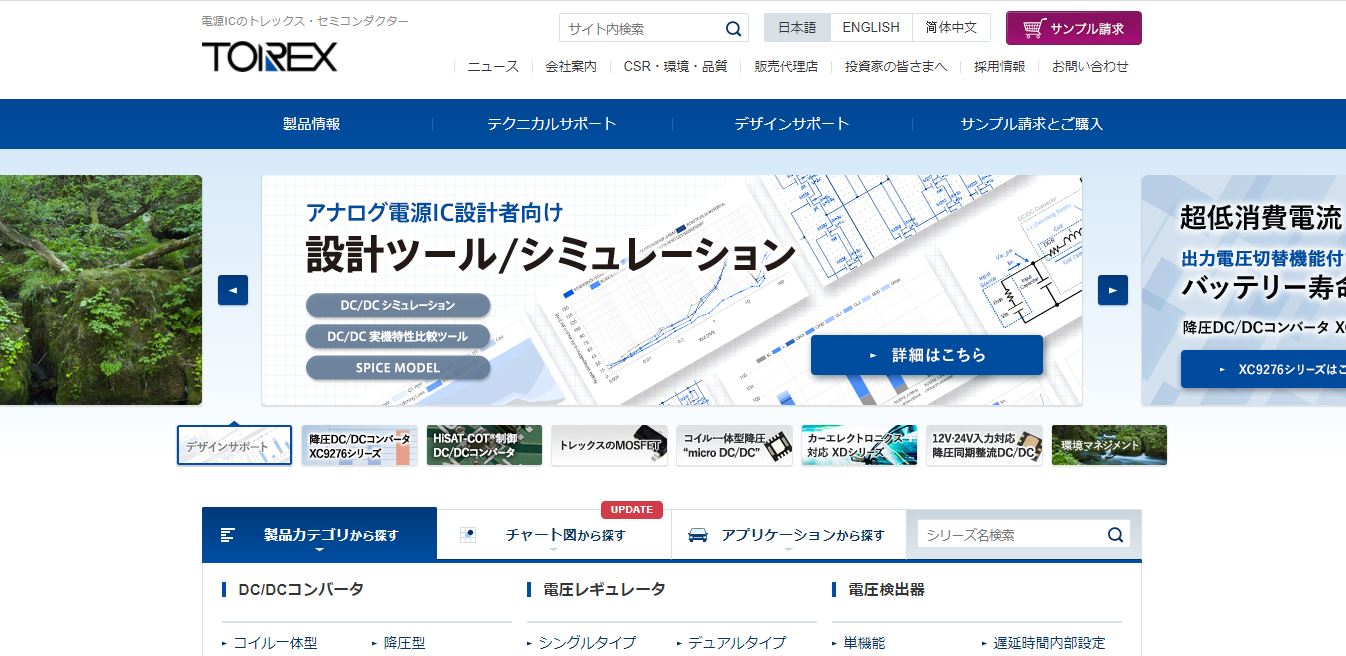Open the シングルタイプ product link
The width and height of the screenshot is (1346, 656).
point(587,643)
